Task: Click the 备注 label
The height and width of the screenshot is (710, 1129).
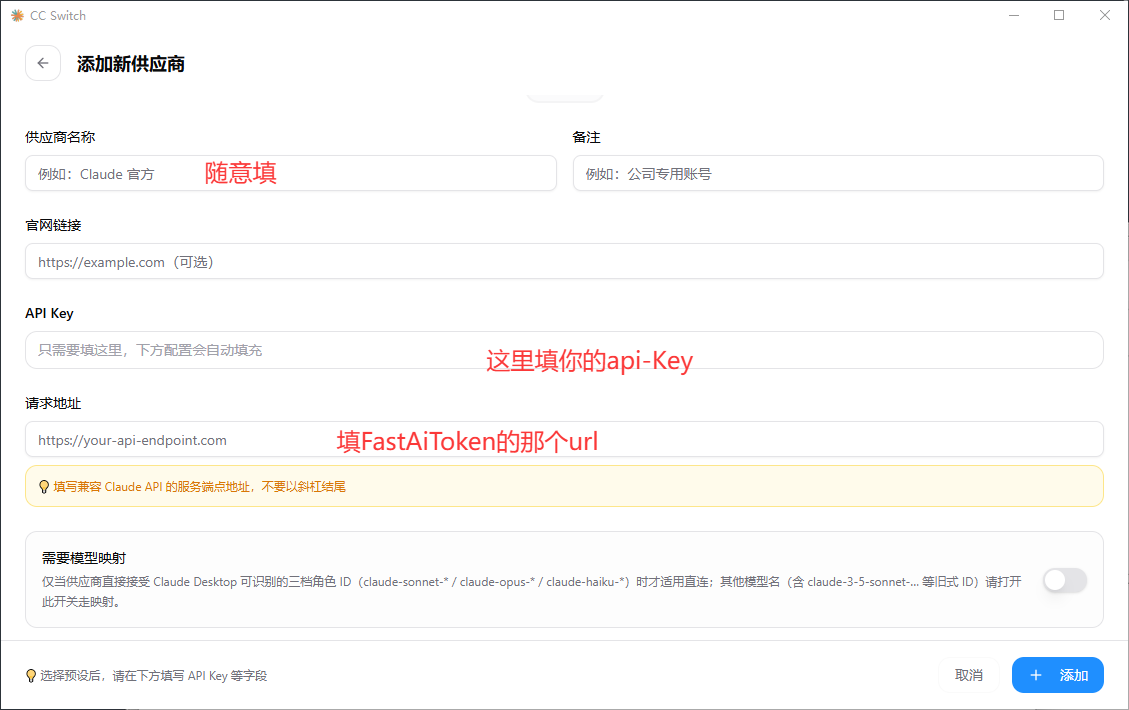Action: (586, 137)
